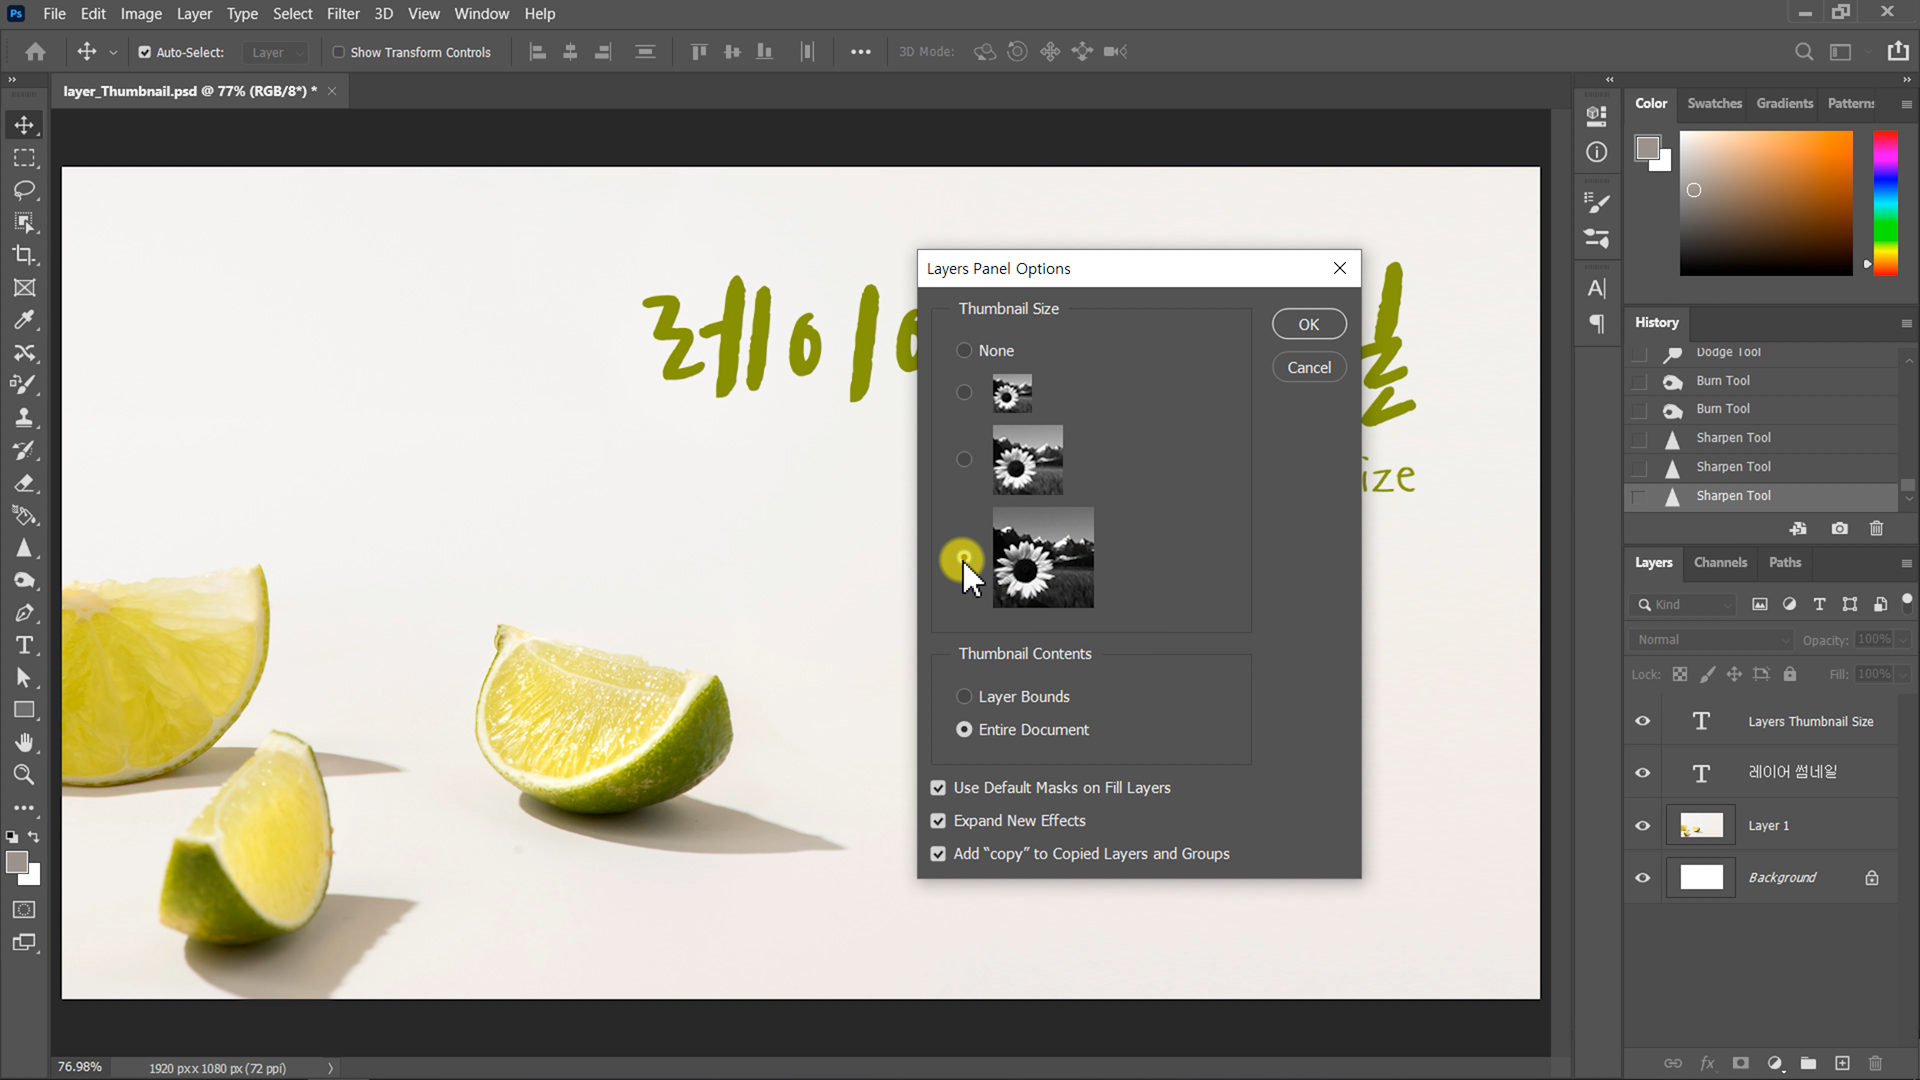Screen dimensions: 1920x1080
Task: Confirm dialog with OK button
Action: [1308, 324]
